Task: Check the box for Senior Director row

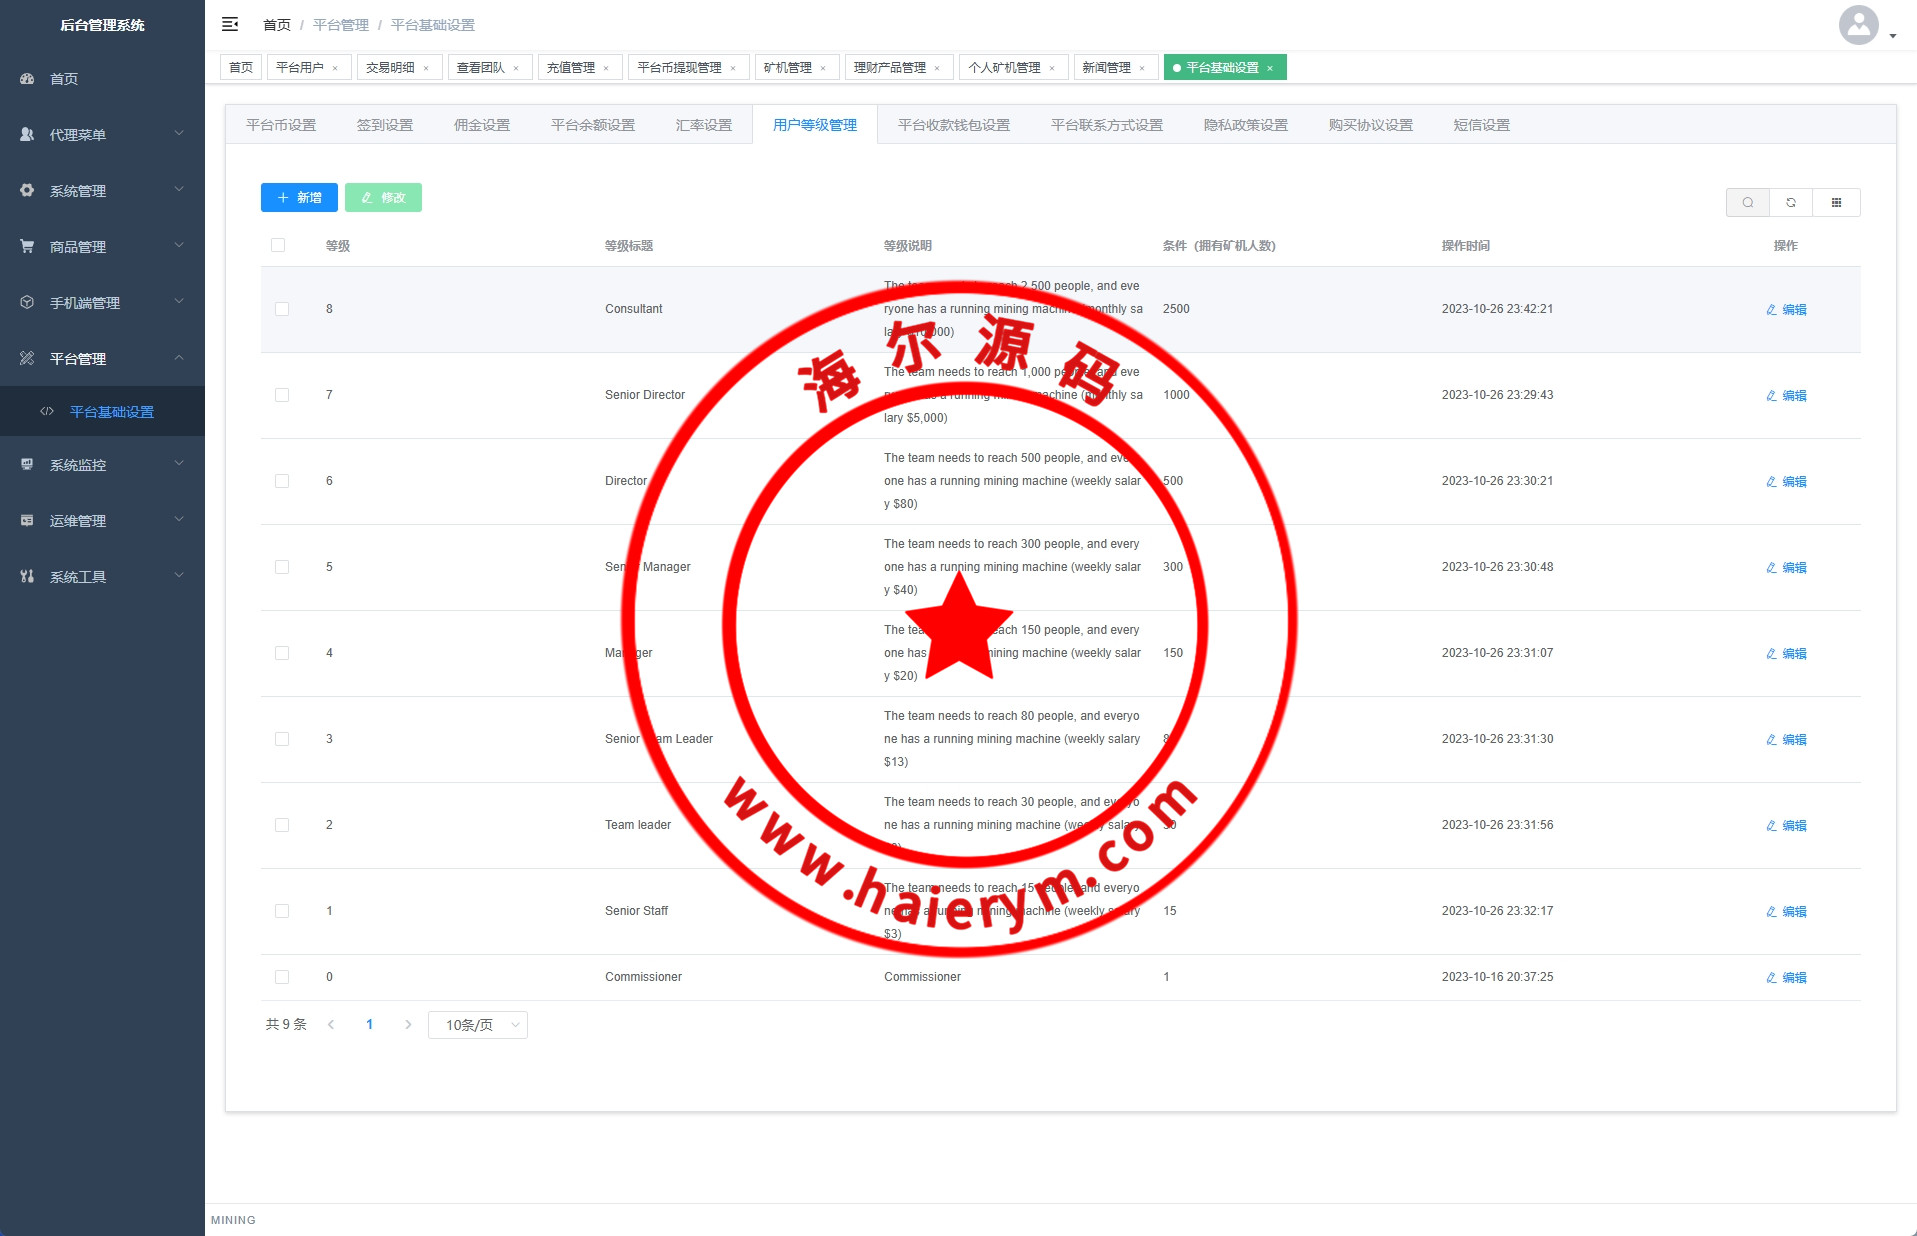Action: pos(282,395)
